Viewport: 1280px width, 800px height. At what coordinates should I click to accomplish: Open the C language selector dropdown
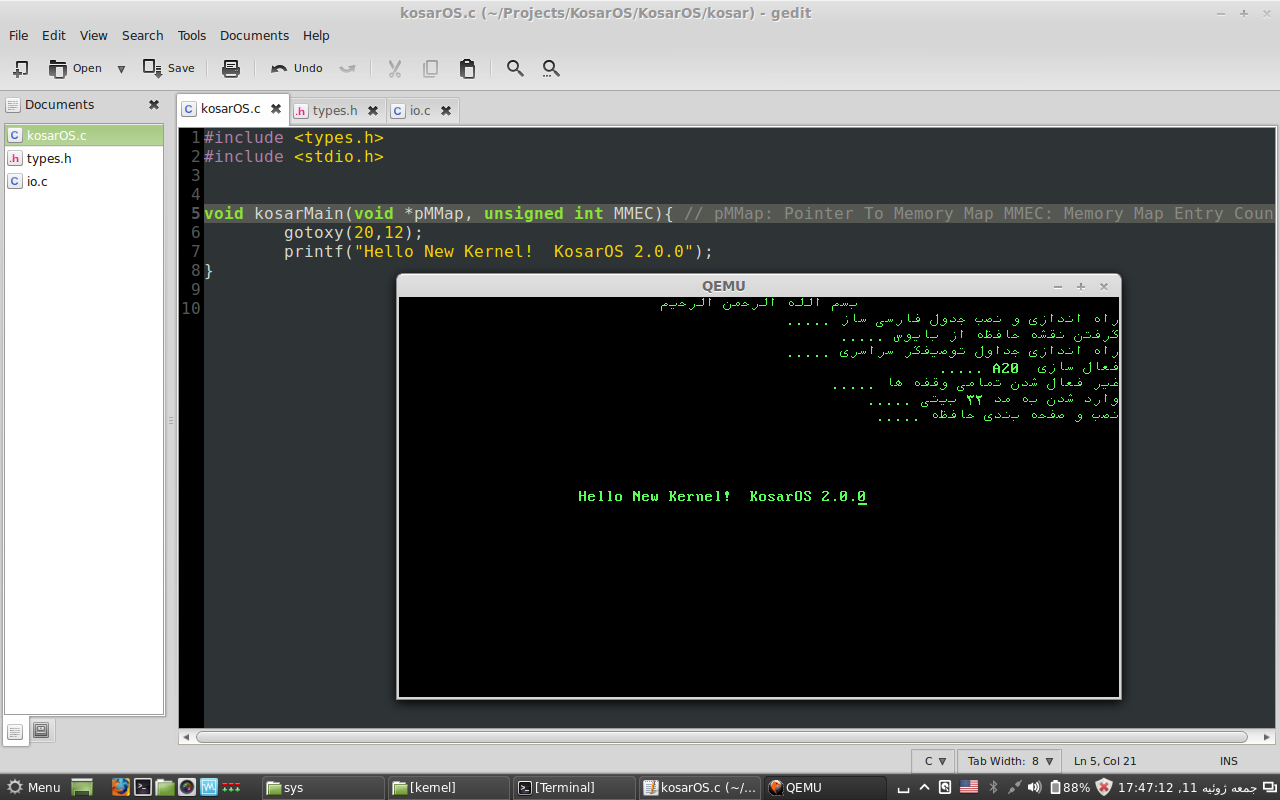point(934,761)
